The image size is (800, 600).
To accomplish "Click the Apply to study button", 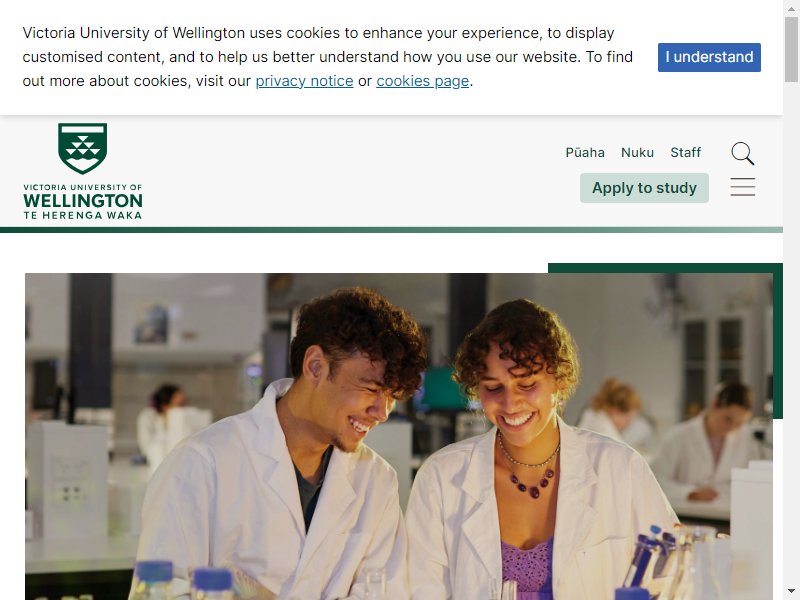I will coord(644,188).
